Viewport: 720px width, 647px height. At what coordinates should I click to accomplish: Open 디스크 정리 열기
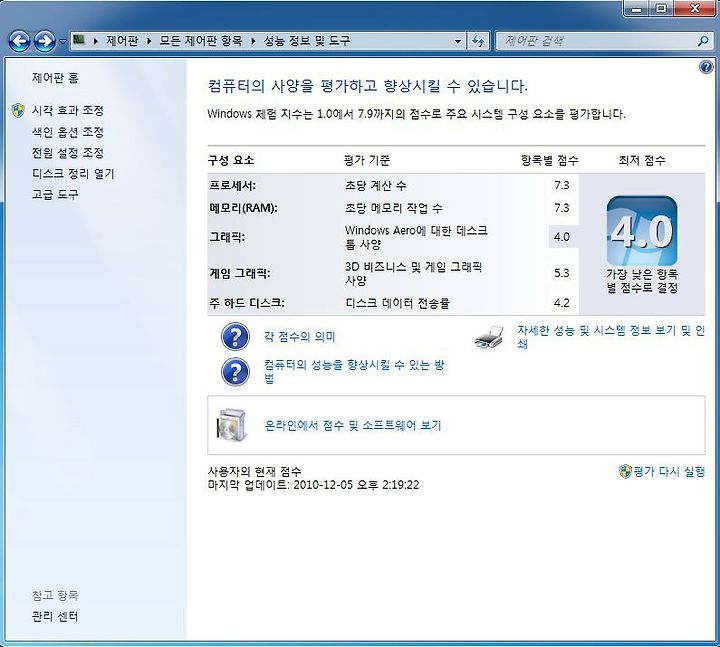[73, 174]
